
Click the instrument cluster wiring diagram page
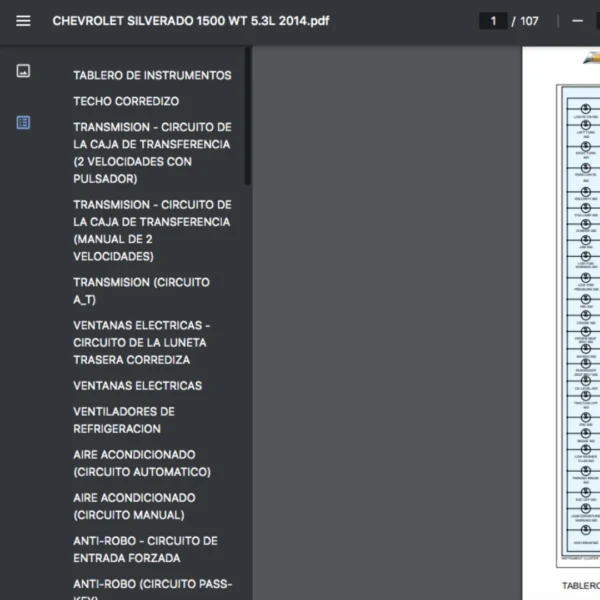[561, 323]
